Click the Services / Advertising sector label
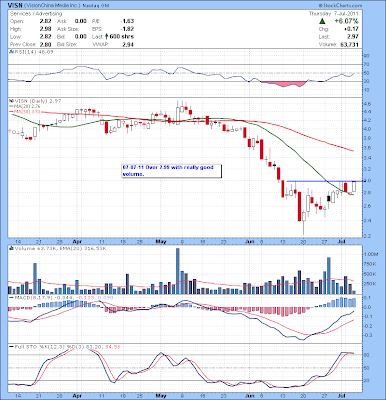Image resolution: width=386 pixels, height=400 pixels. [x=36, y=14]
